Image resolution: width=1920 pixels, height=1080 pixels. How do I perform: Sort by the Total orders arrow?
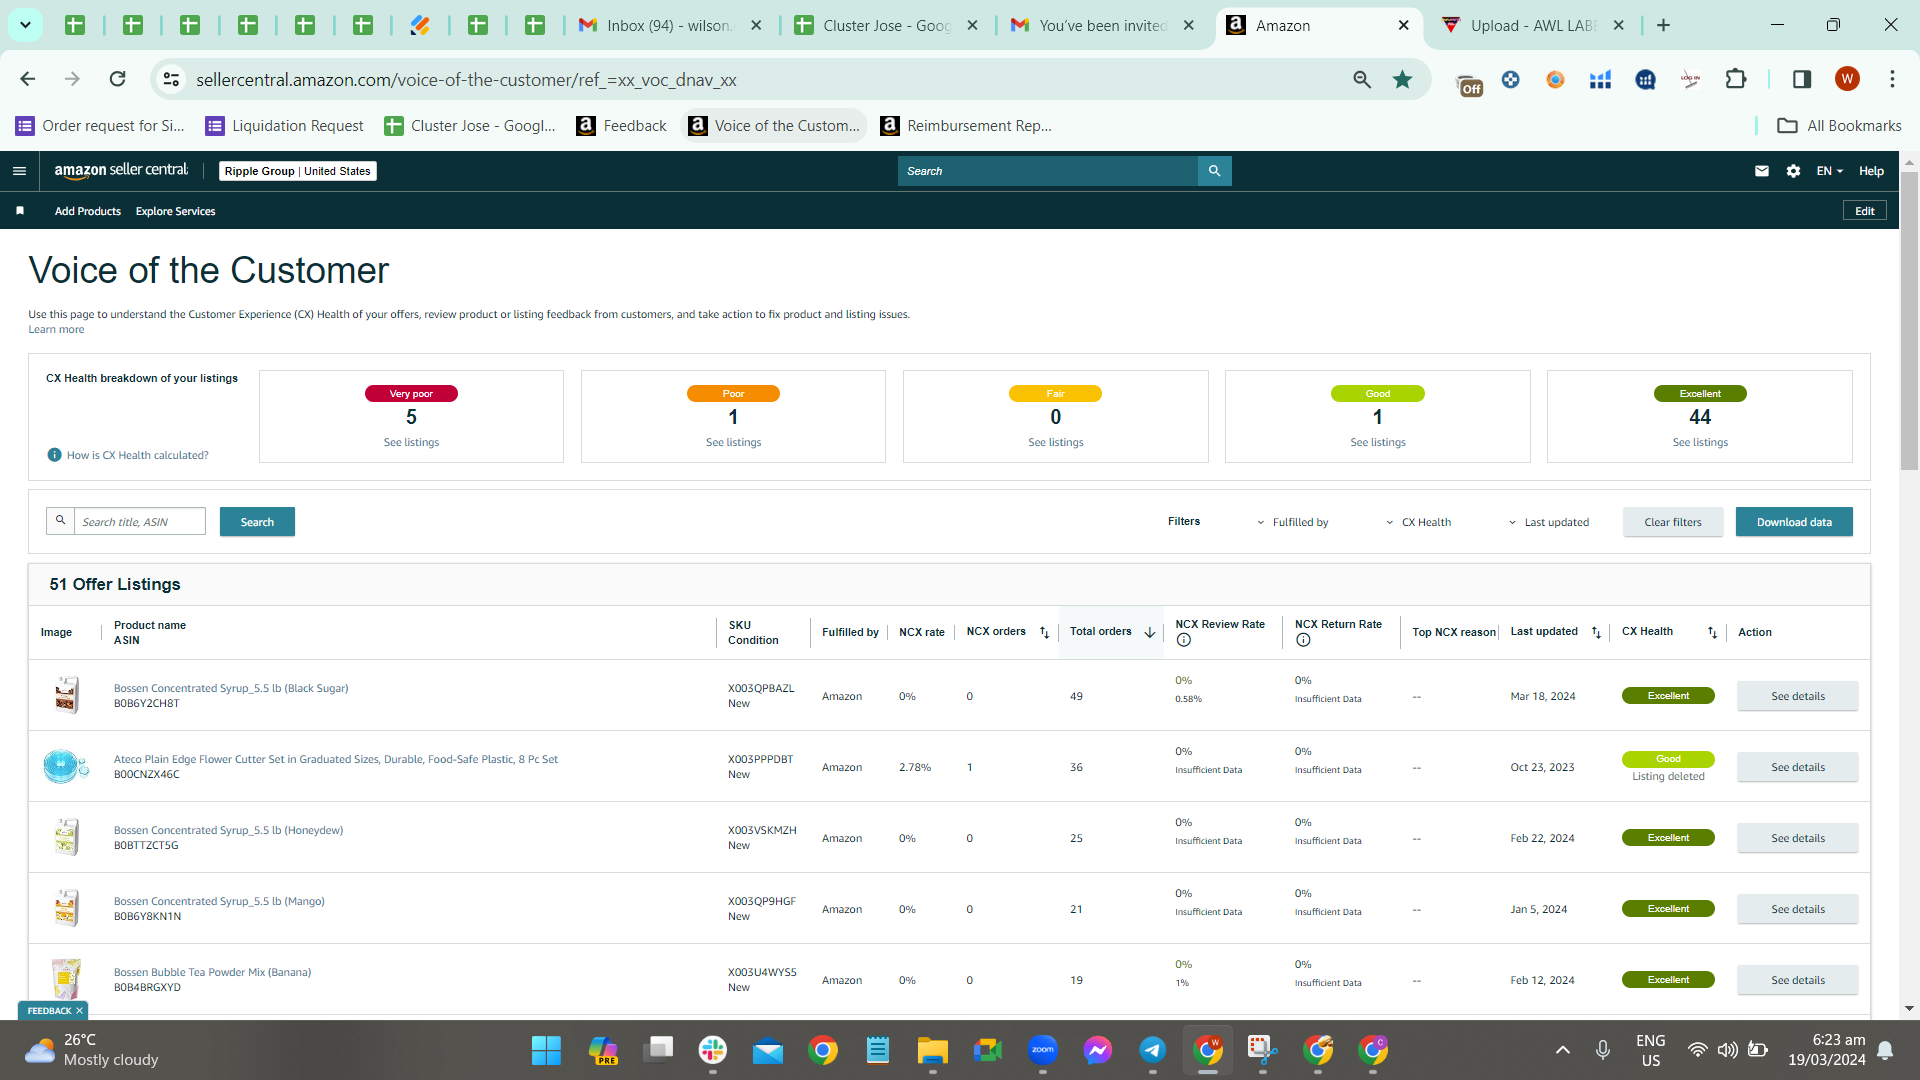[1150, 632]
